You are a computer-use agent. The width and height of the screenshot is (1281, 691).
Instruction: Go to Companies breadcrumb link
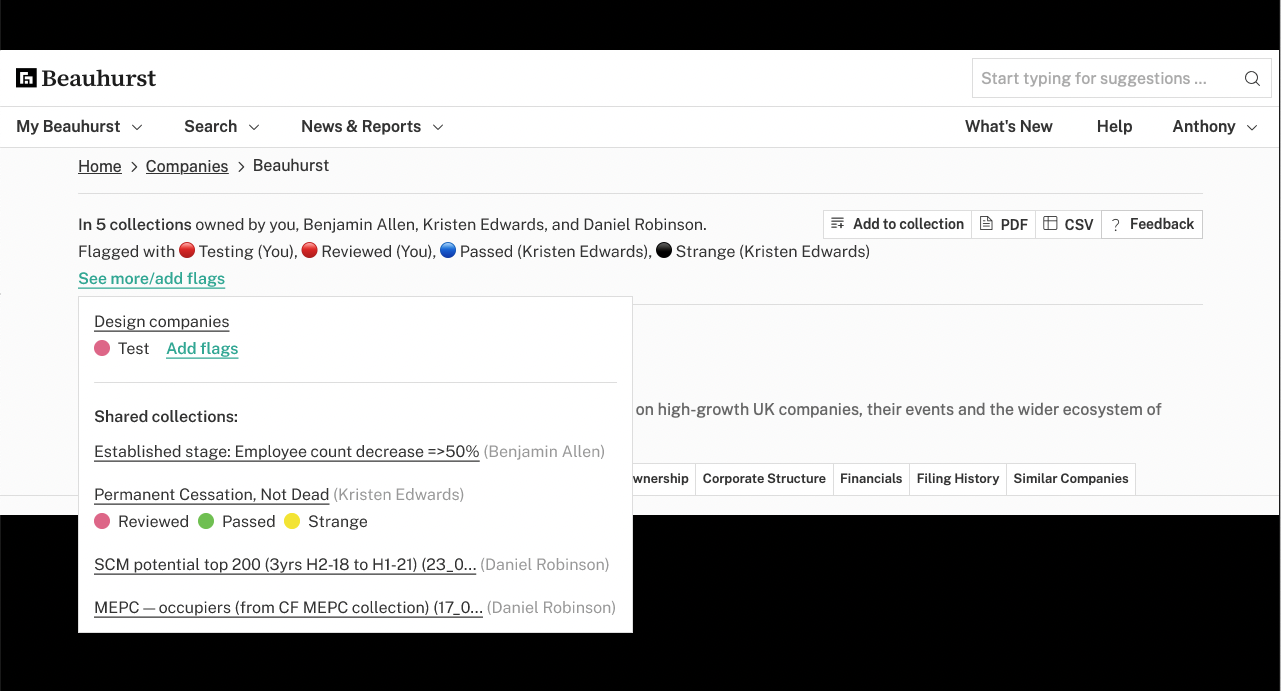[x=187, y=166]
